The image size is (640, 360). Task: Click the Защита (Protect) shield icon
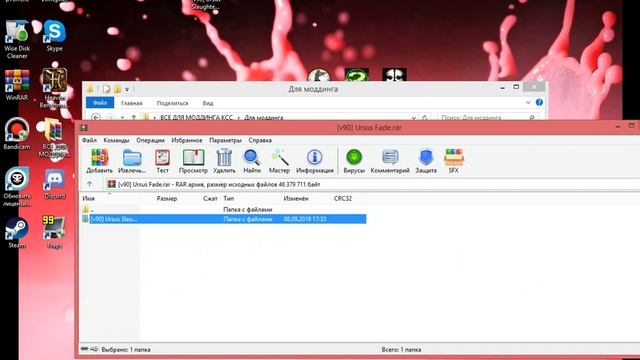click(x=426, y=161)
